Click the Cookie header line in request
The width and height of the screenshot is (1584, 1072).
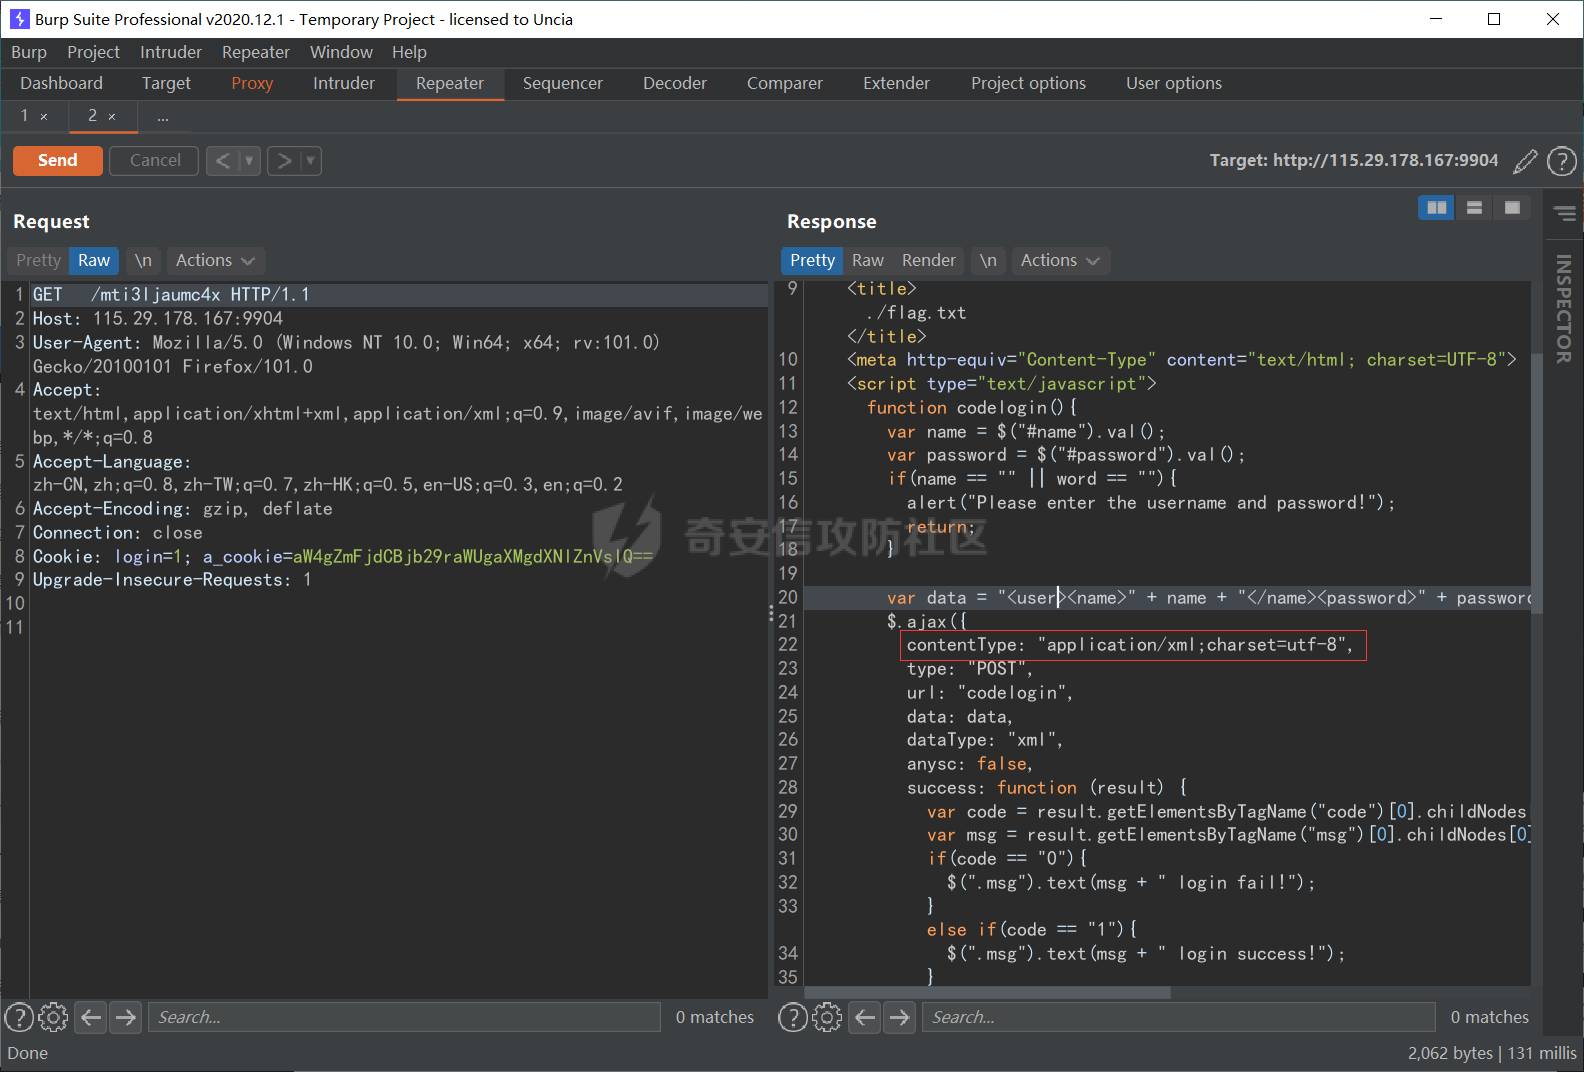tap(343, 556)
